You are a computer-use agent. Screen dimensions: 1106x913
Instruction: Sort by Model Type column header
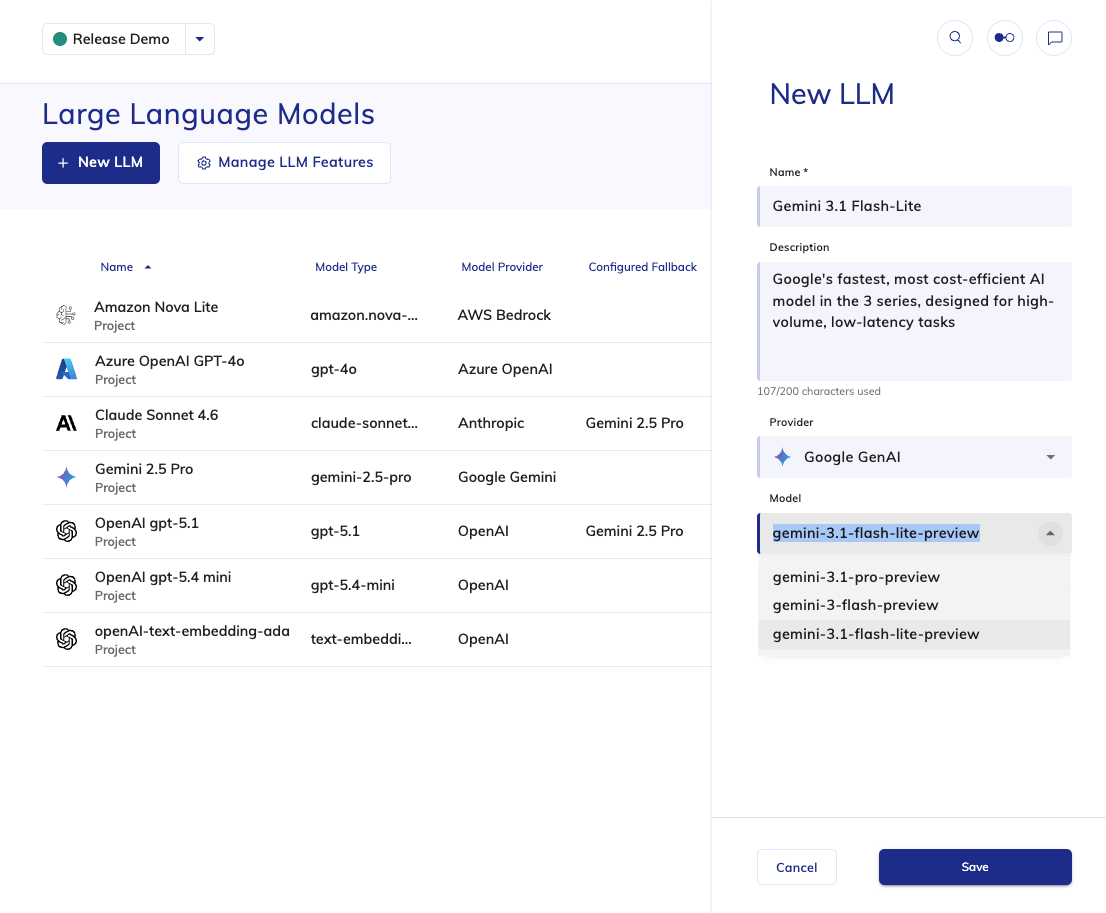(346, 267)
